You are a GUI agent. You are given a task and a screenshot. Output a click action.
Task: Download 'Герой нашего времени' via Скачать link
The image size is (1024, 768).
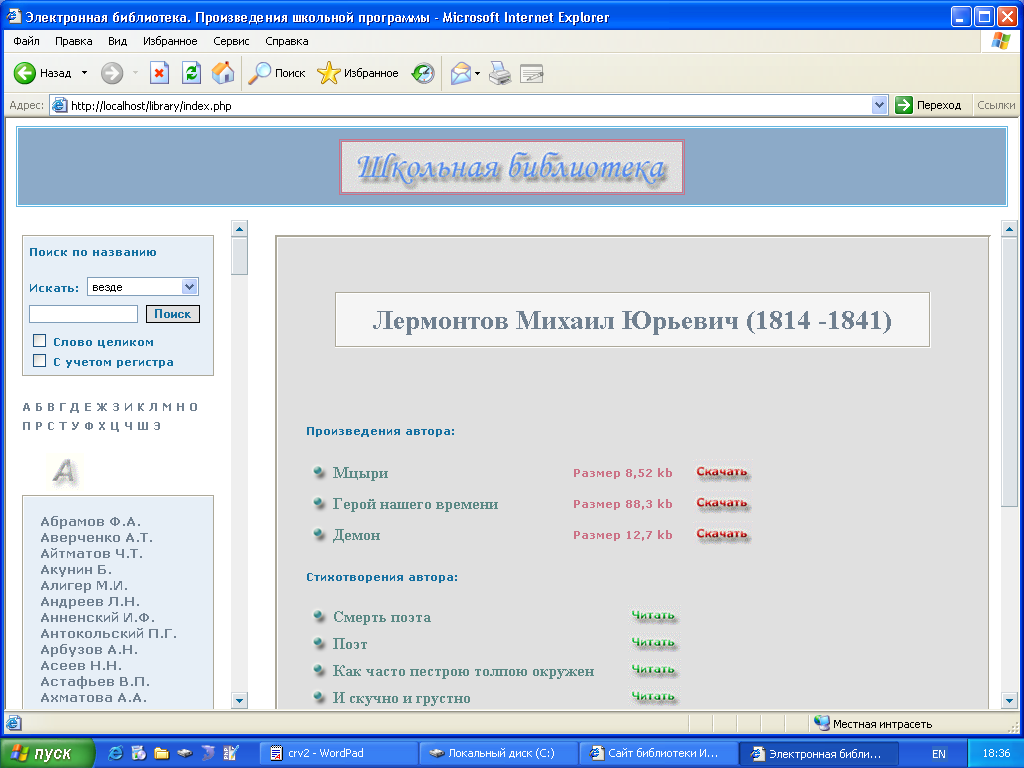click(722, 503)
